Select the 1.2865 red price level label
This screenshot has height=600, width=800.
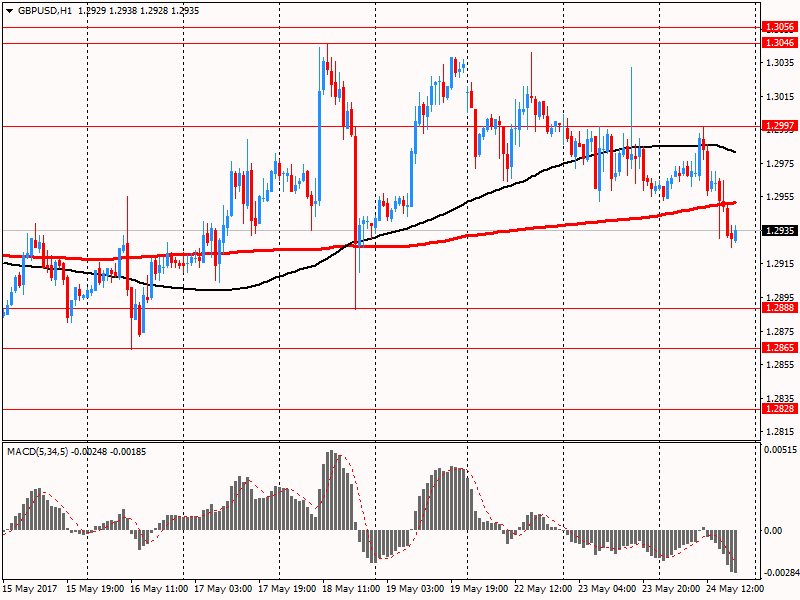pyautogui.click(x=780, y=347)
